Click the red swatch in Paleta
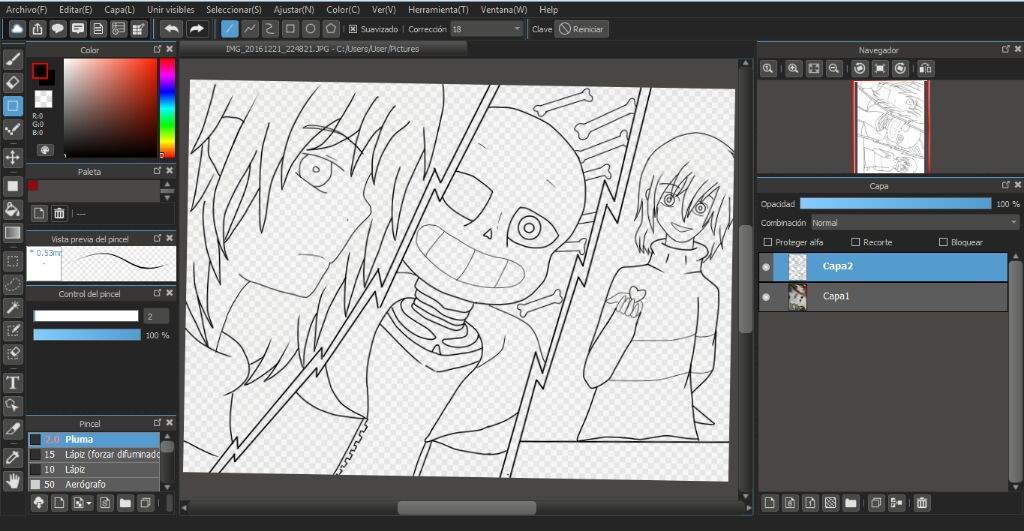 click(33, 185)
